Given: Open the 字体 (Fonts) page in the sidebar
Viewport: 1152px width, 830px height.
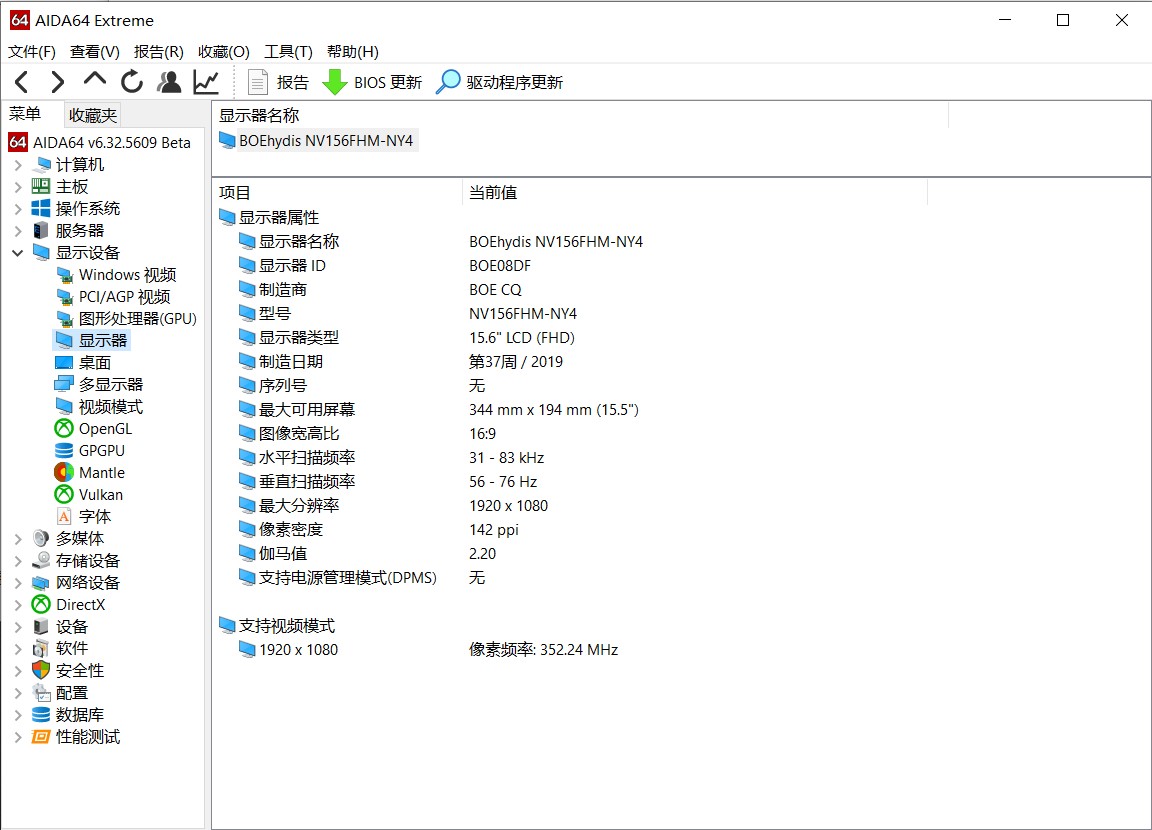Looking at the screenshot, I should (95, 516).
